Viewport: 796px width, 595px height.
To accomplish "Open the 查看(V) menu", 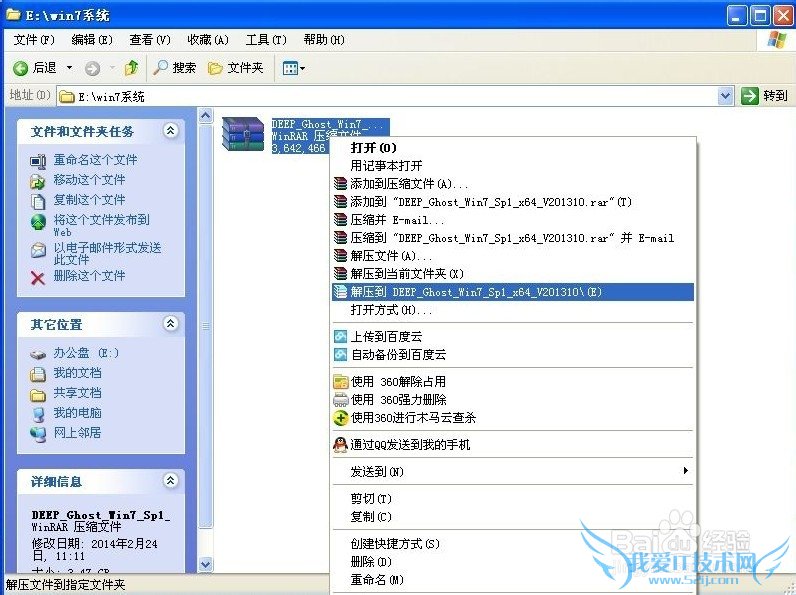I will tap(150, 40).
